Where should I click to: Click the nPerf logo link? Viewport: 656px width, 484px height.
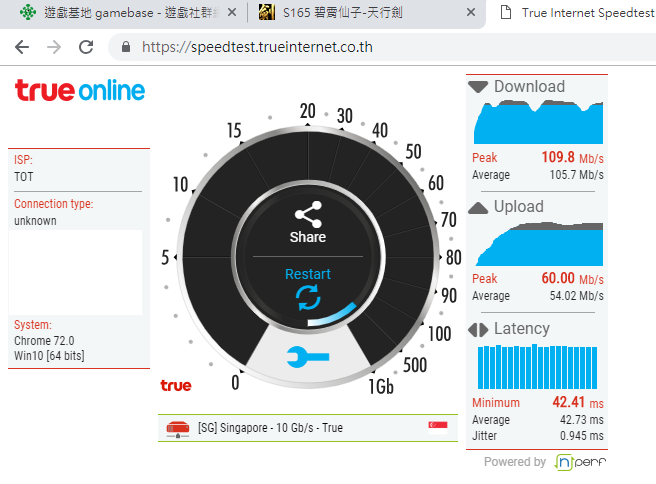pyautogui.click(x=580, y=462)
